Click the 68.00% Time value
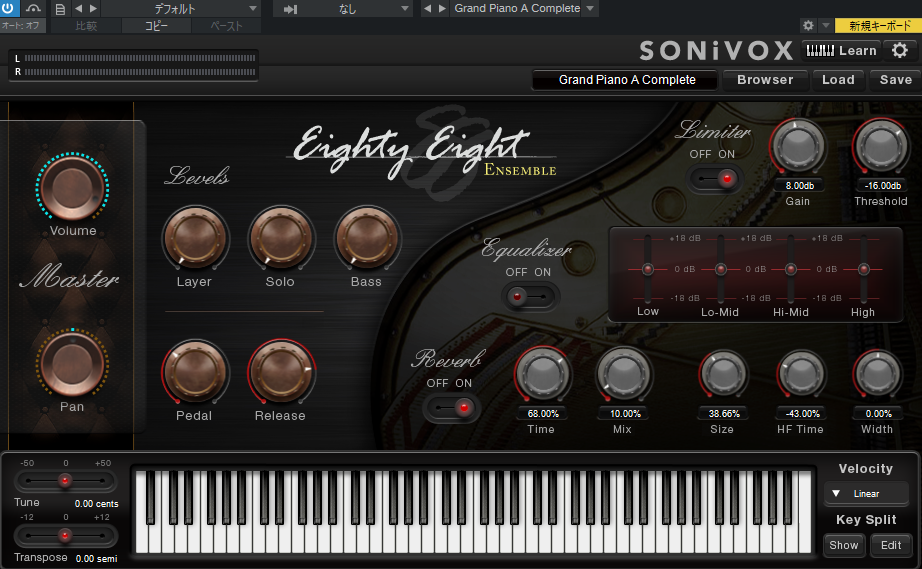The height and width of the screenshot is (569, 922). 543,414
